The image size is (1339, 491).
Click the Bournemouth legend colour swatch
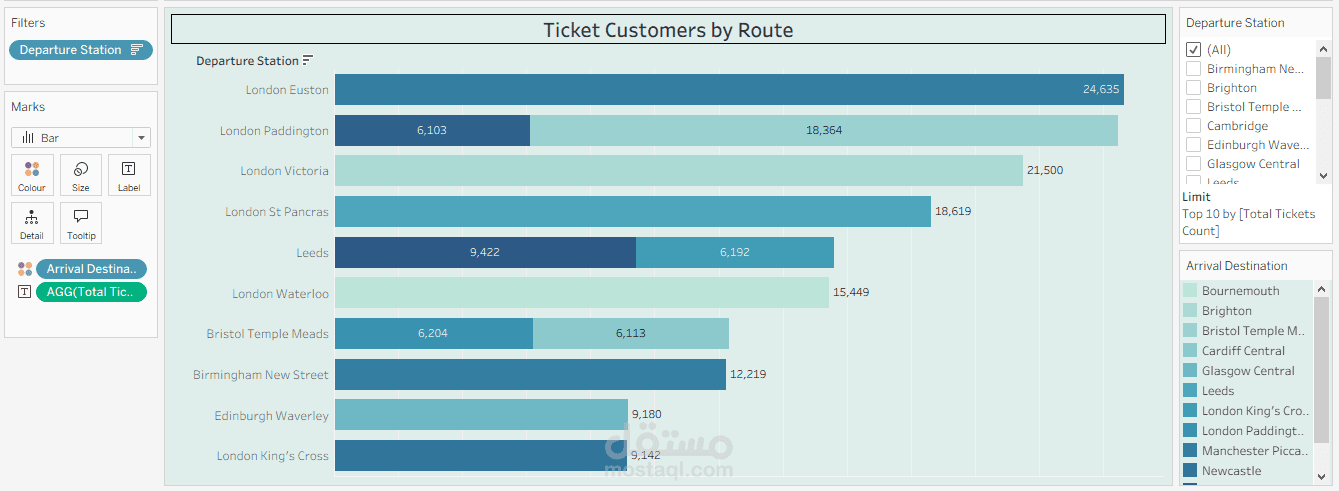[x=1190, y=291]
